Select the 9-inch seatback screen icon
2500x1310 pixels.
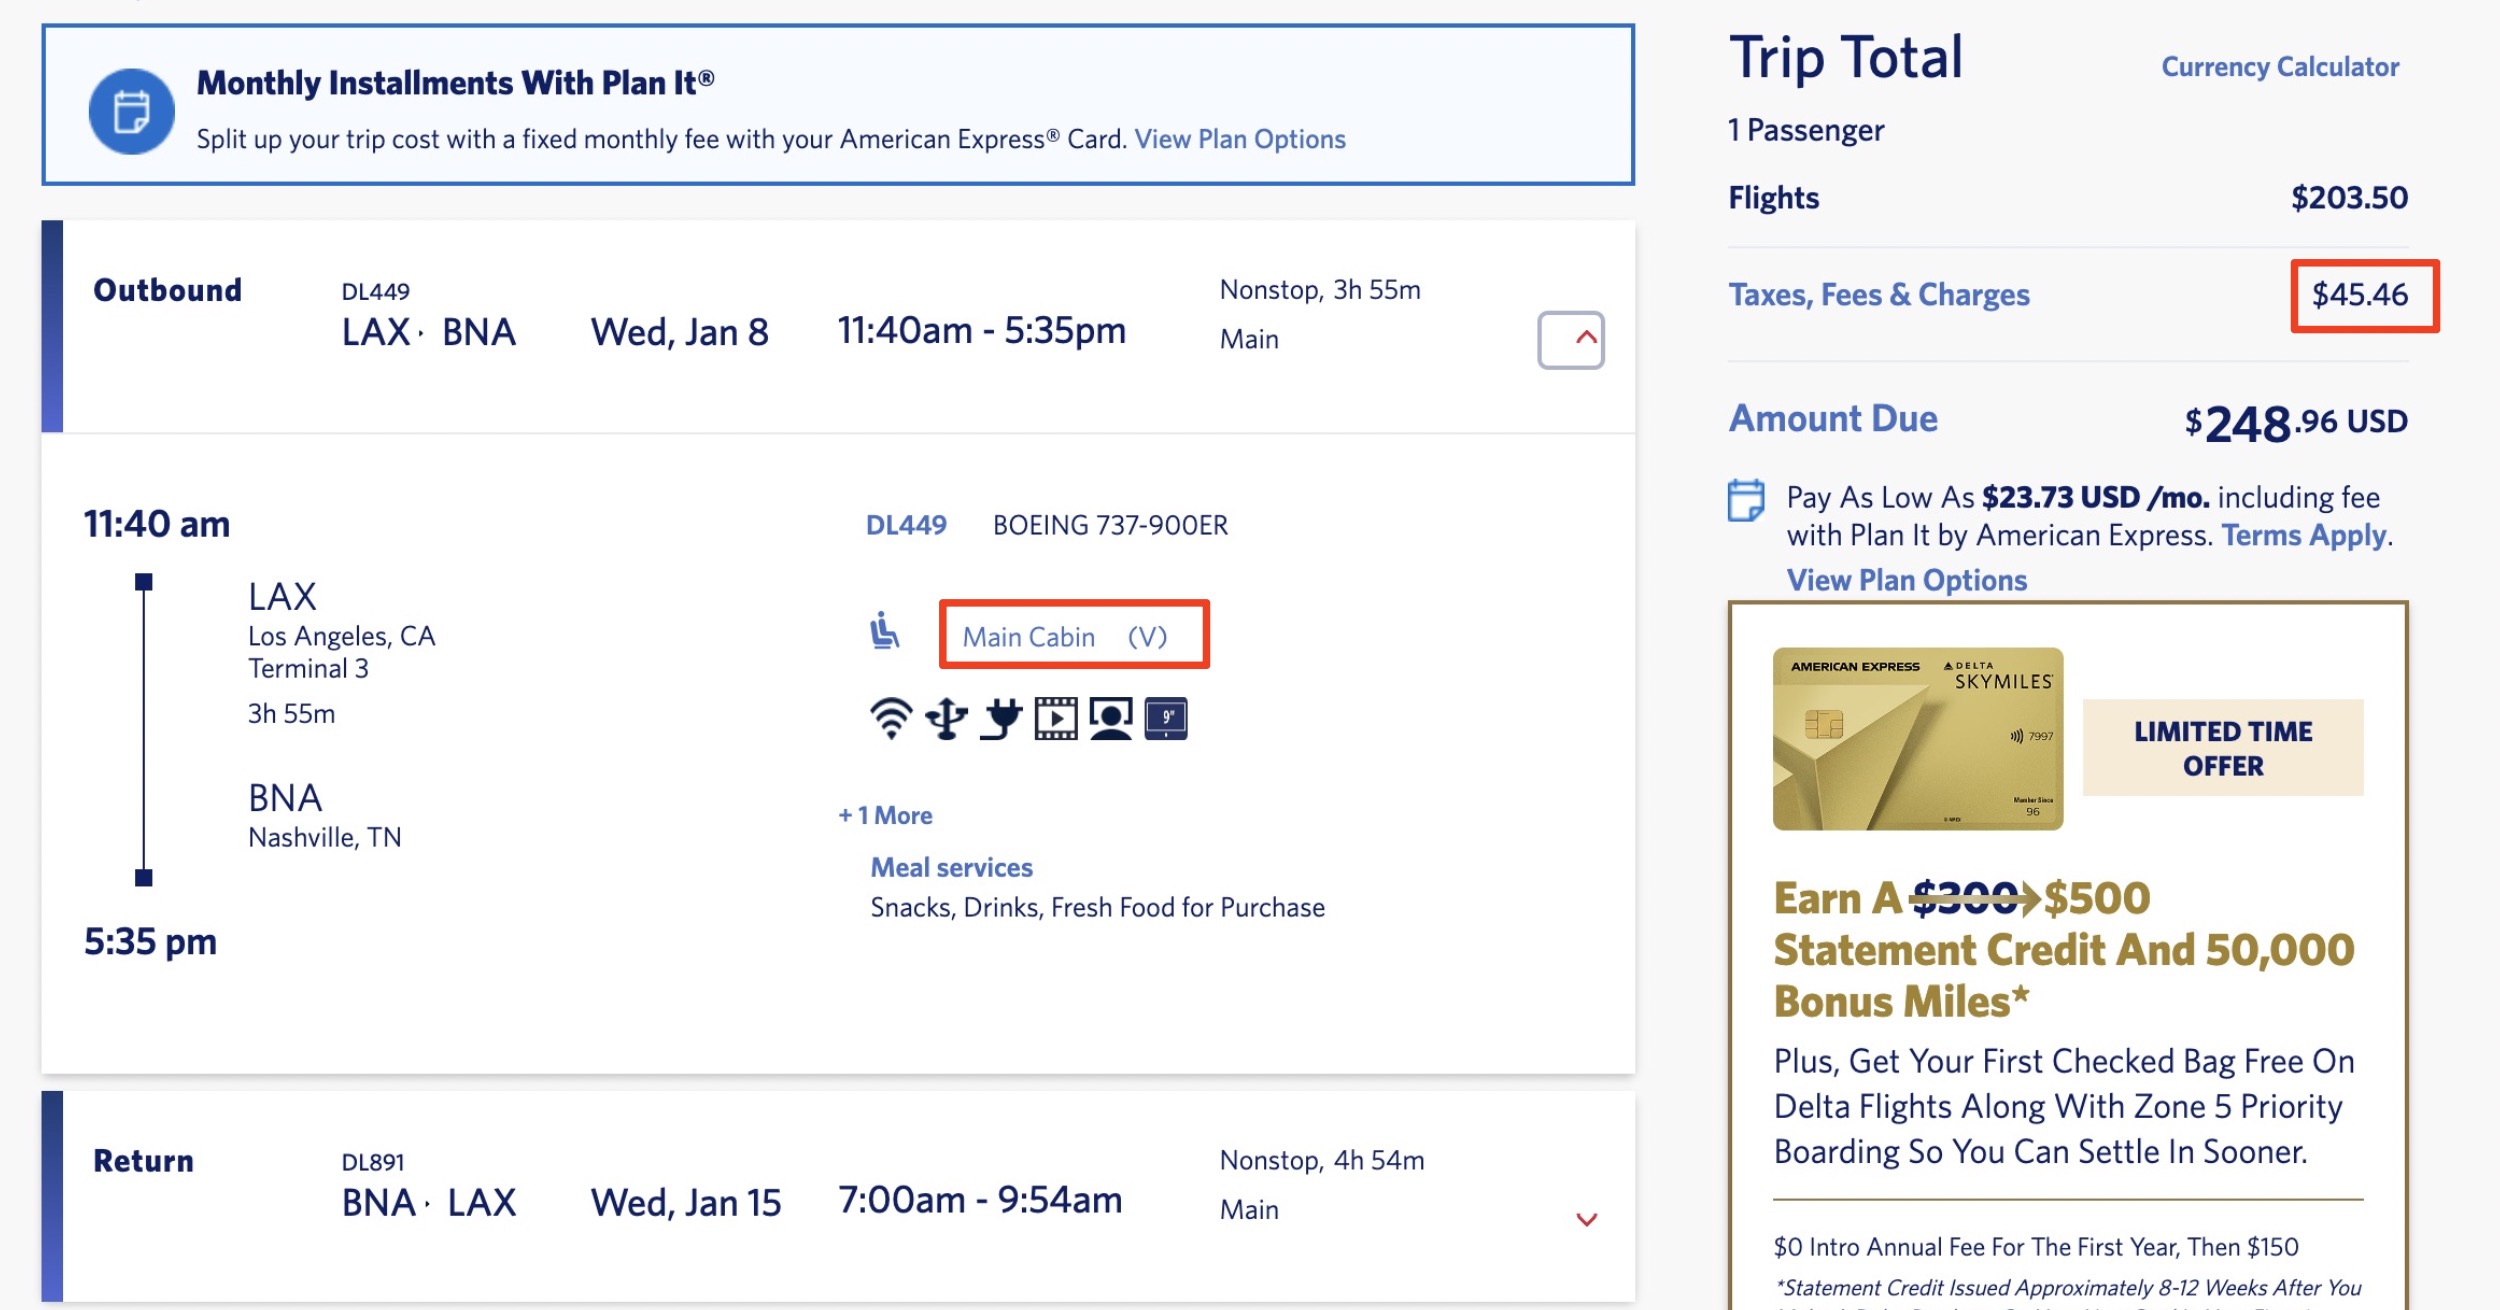(1170, 718)
